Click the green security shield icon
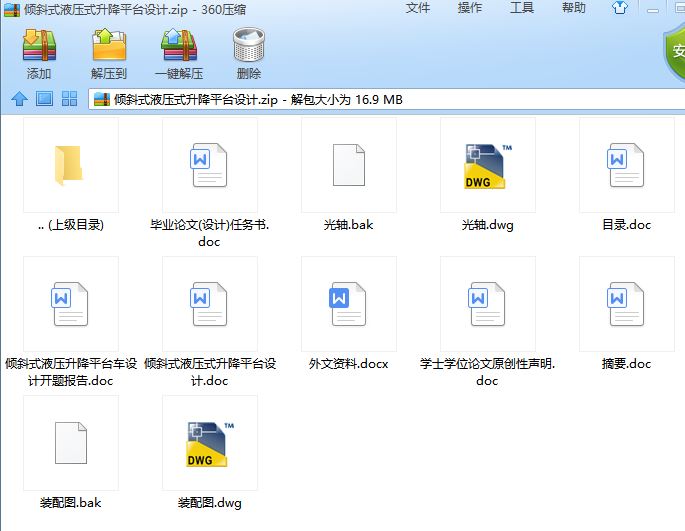This screenshot has width=685, height=531. 675,52
